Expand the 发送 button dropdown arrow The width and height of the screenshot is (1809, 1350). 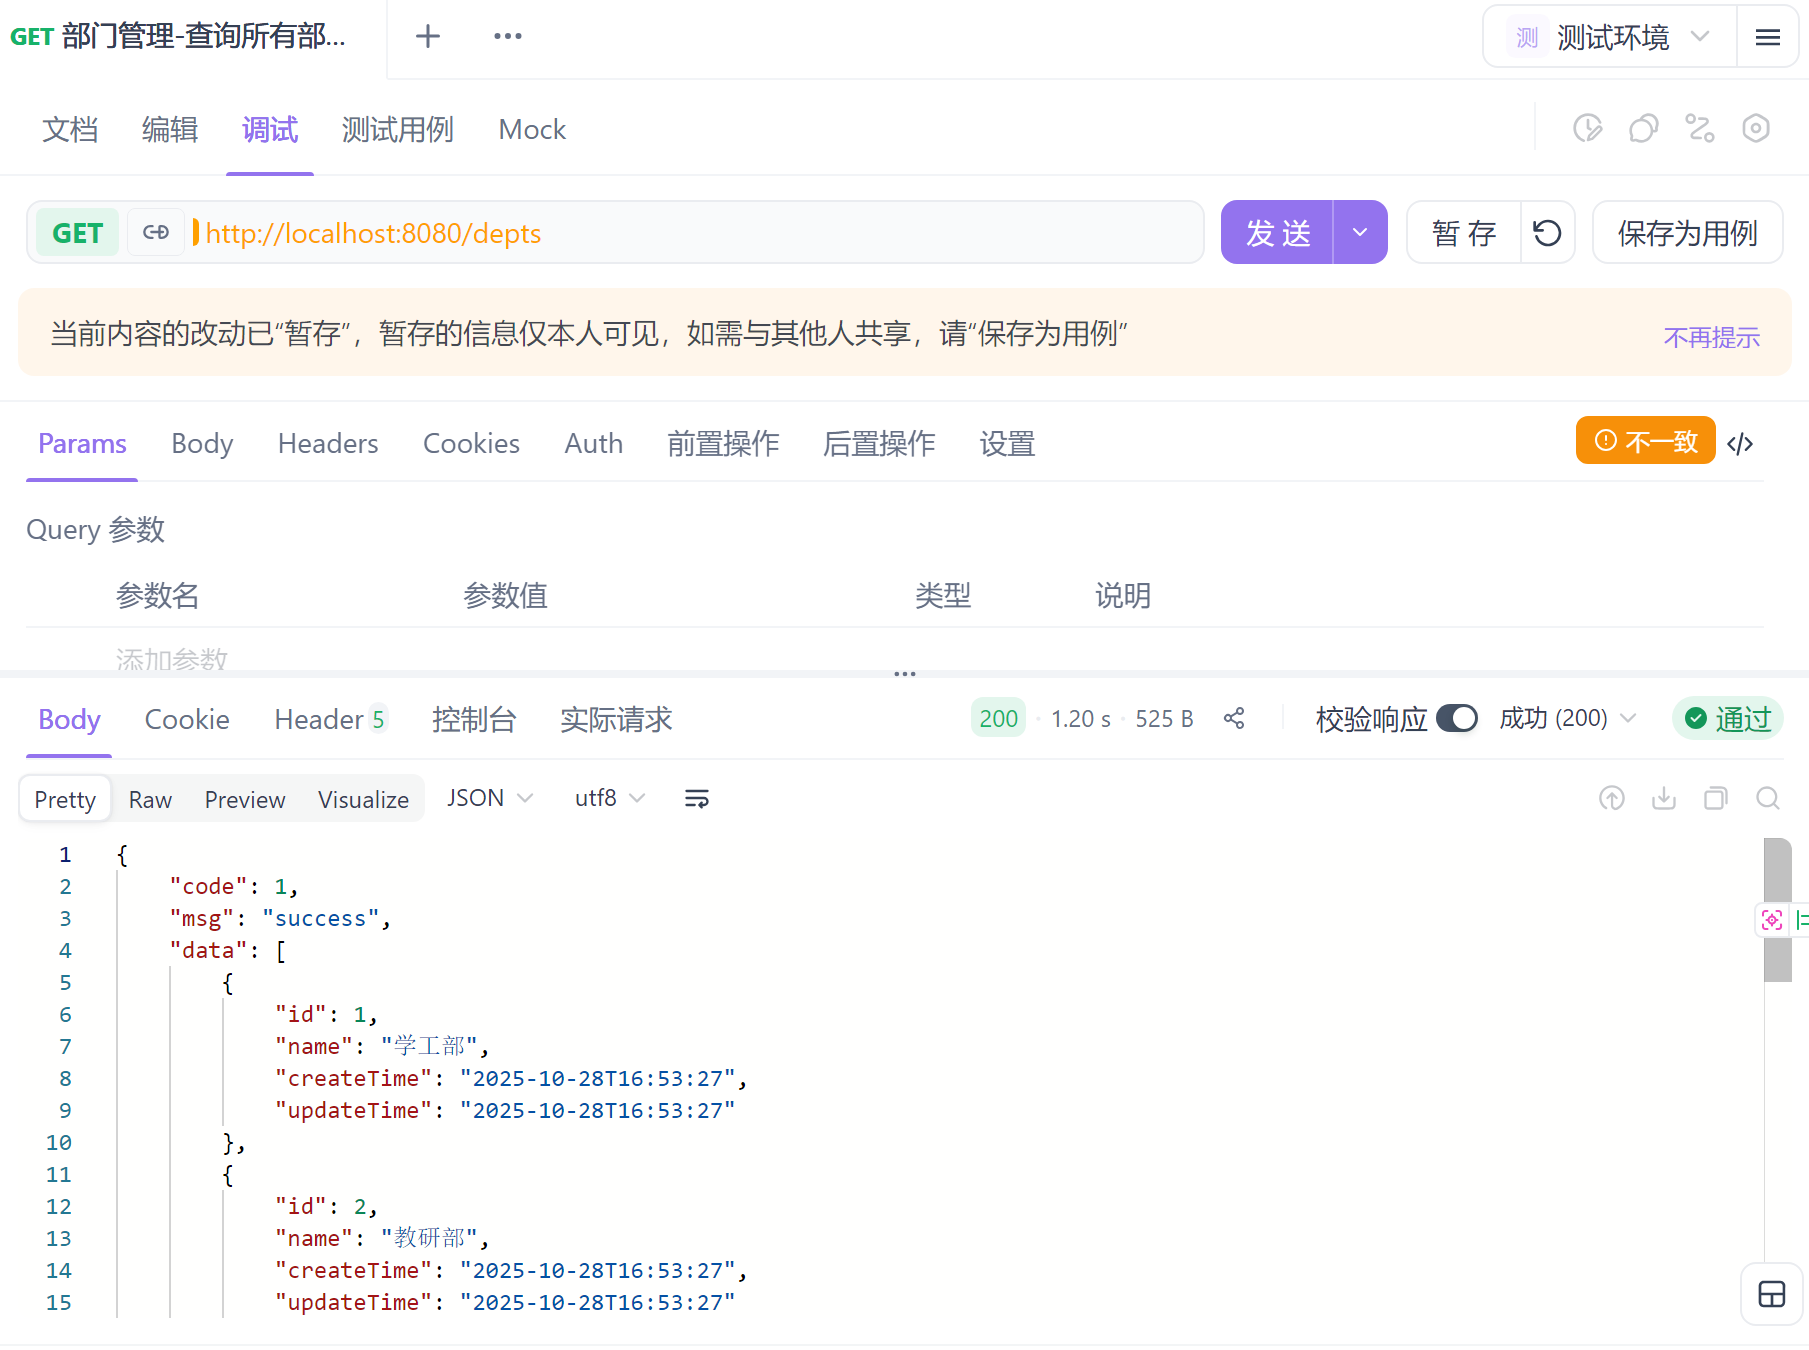point(1360,232)
